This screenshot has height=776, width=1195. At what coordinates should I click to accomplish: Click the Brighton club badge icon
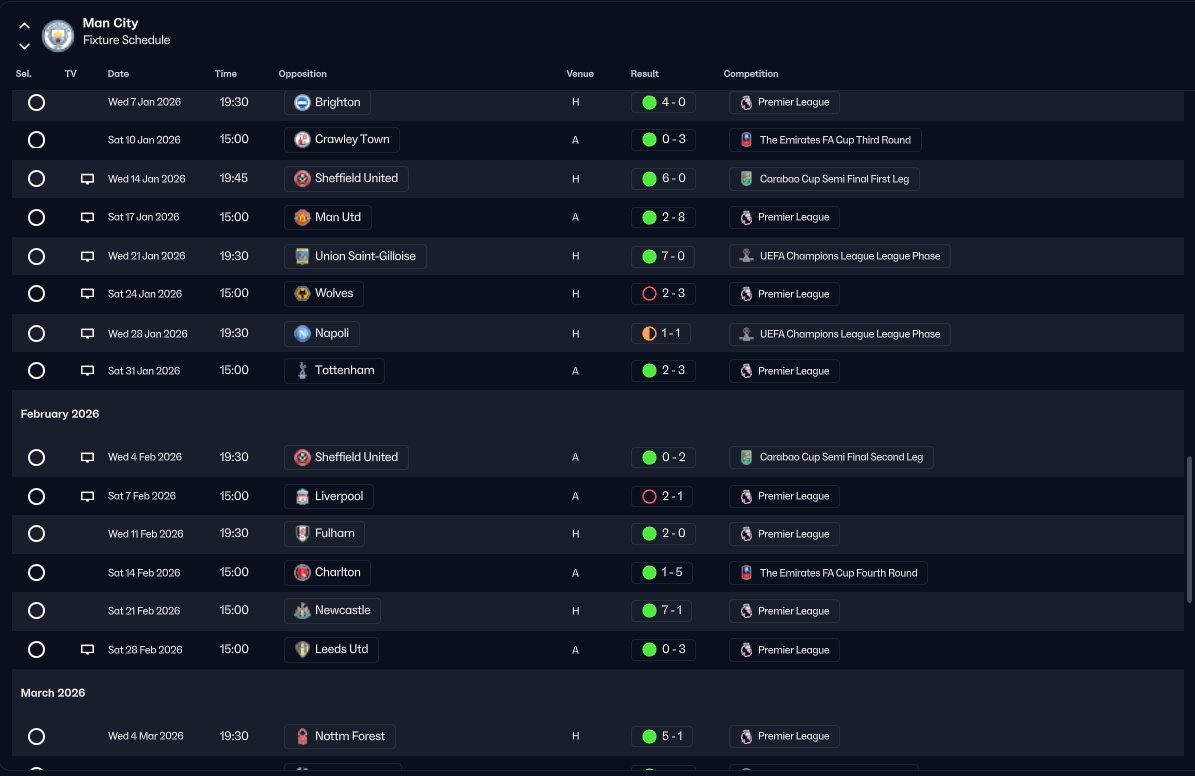tap(302, 102)
